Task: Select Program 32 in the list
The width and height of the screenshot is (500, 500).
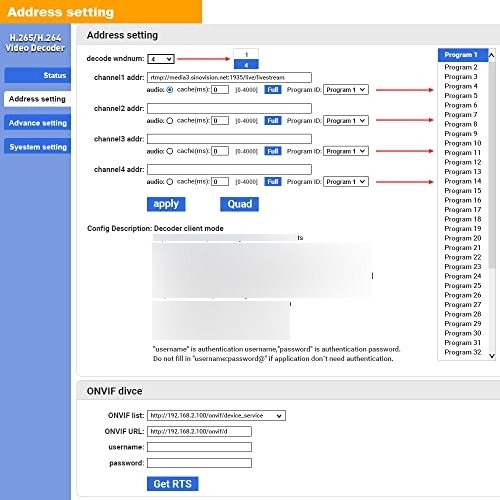Action: tap(463, 352)
